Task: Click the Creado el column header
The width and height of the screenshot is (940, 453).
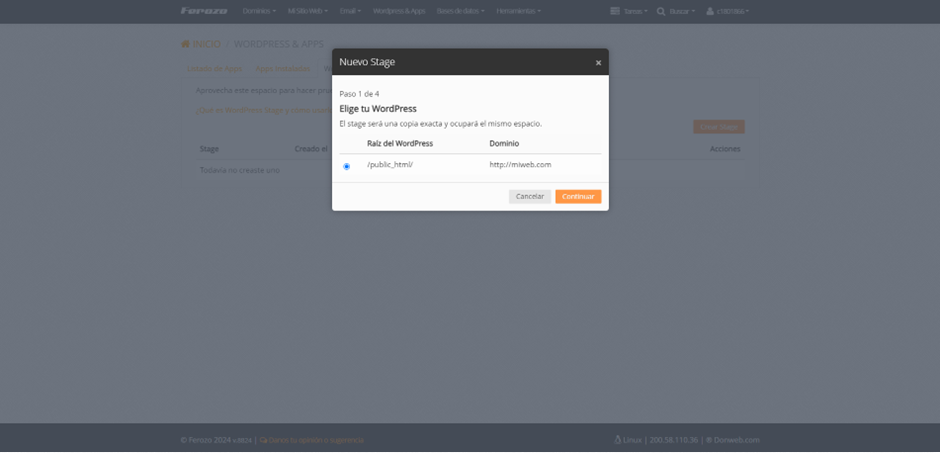Action: [311, 149]
